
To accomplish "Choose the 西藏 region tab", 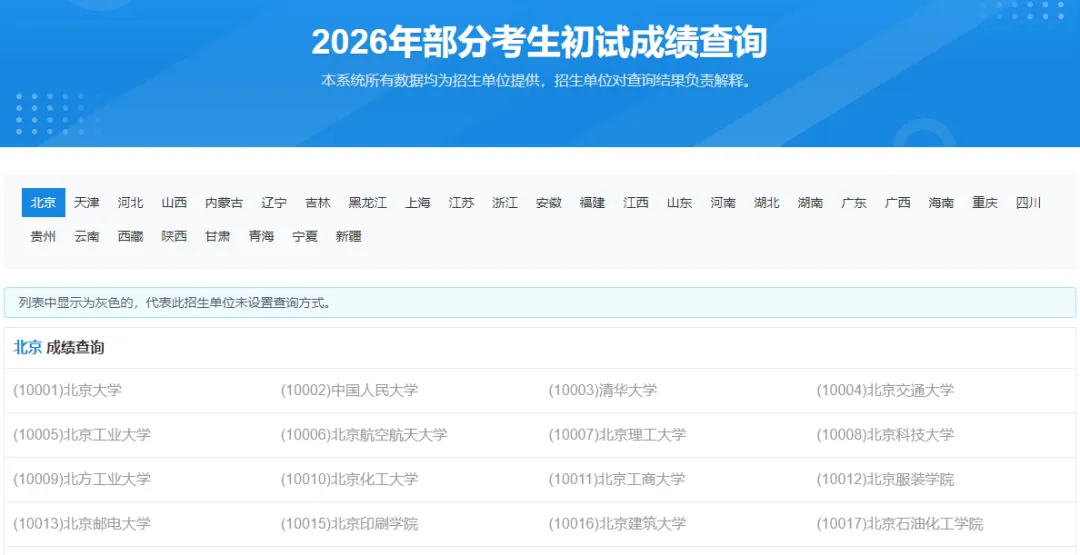I will [x=130, y=236].
